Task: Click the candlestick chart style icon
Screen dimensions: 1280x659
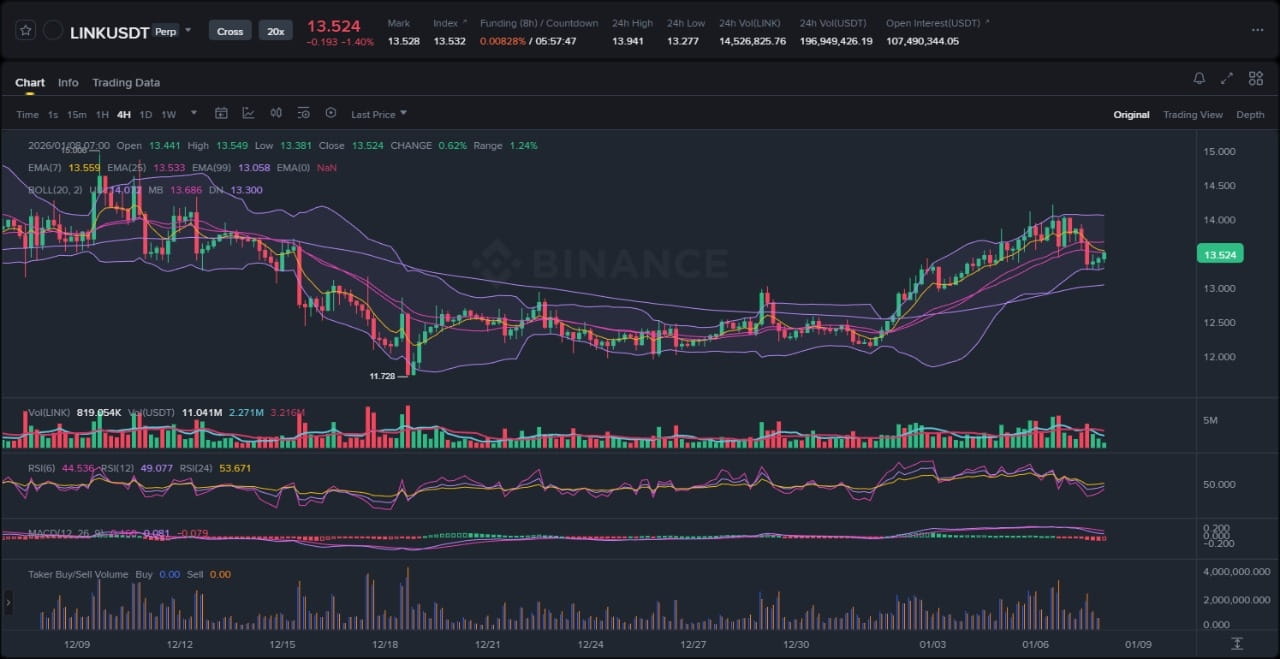Action: (x=276, y=114)
